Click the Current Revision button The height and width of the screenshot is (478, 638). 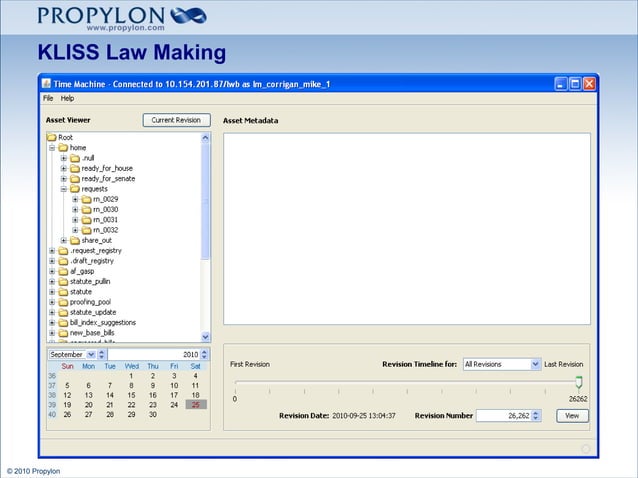(176, 120)
